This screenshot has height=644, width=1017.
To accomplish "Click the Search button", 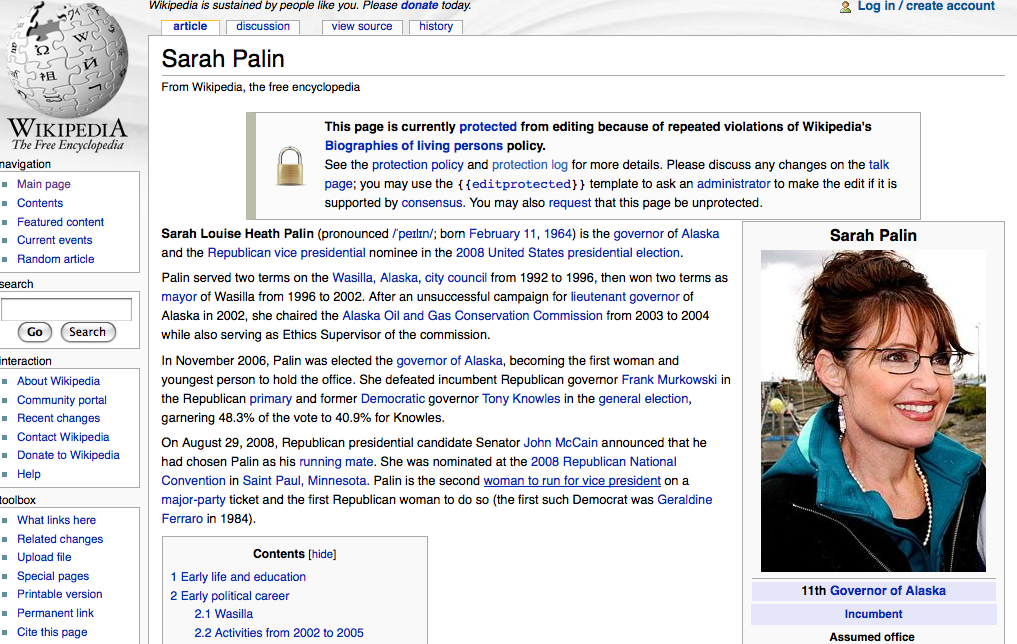I will [x=88, y=332].
